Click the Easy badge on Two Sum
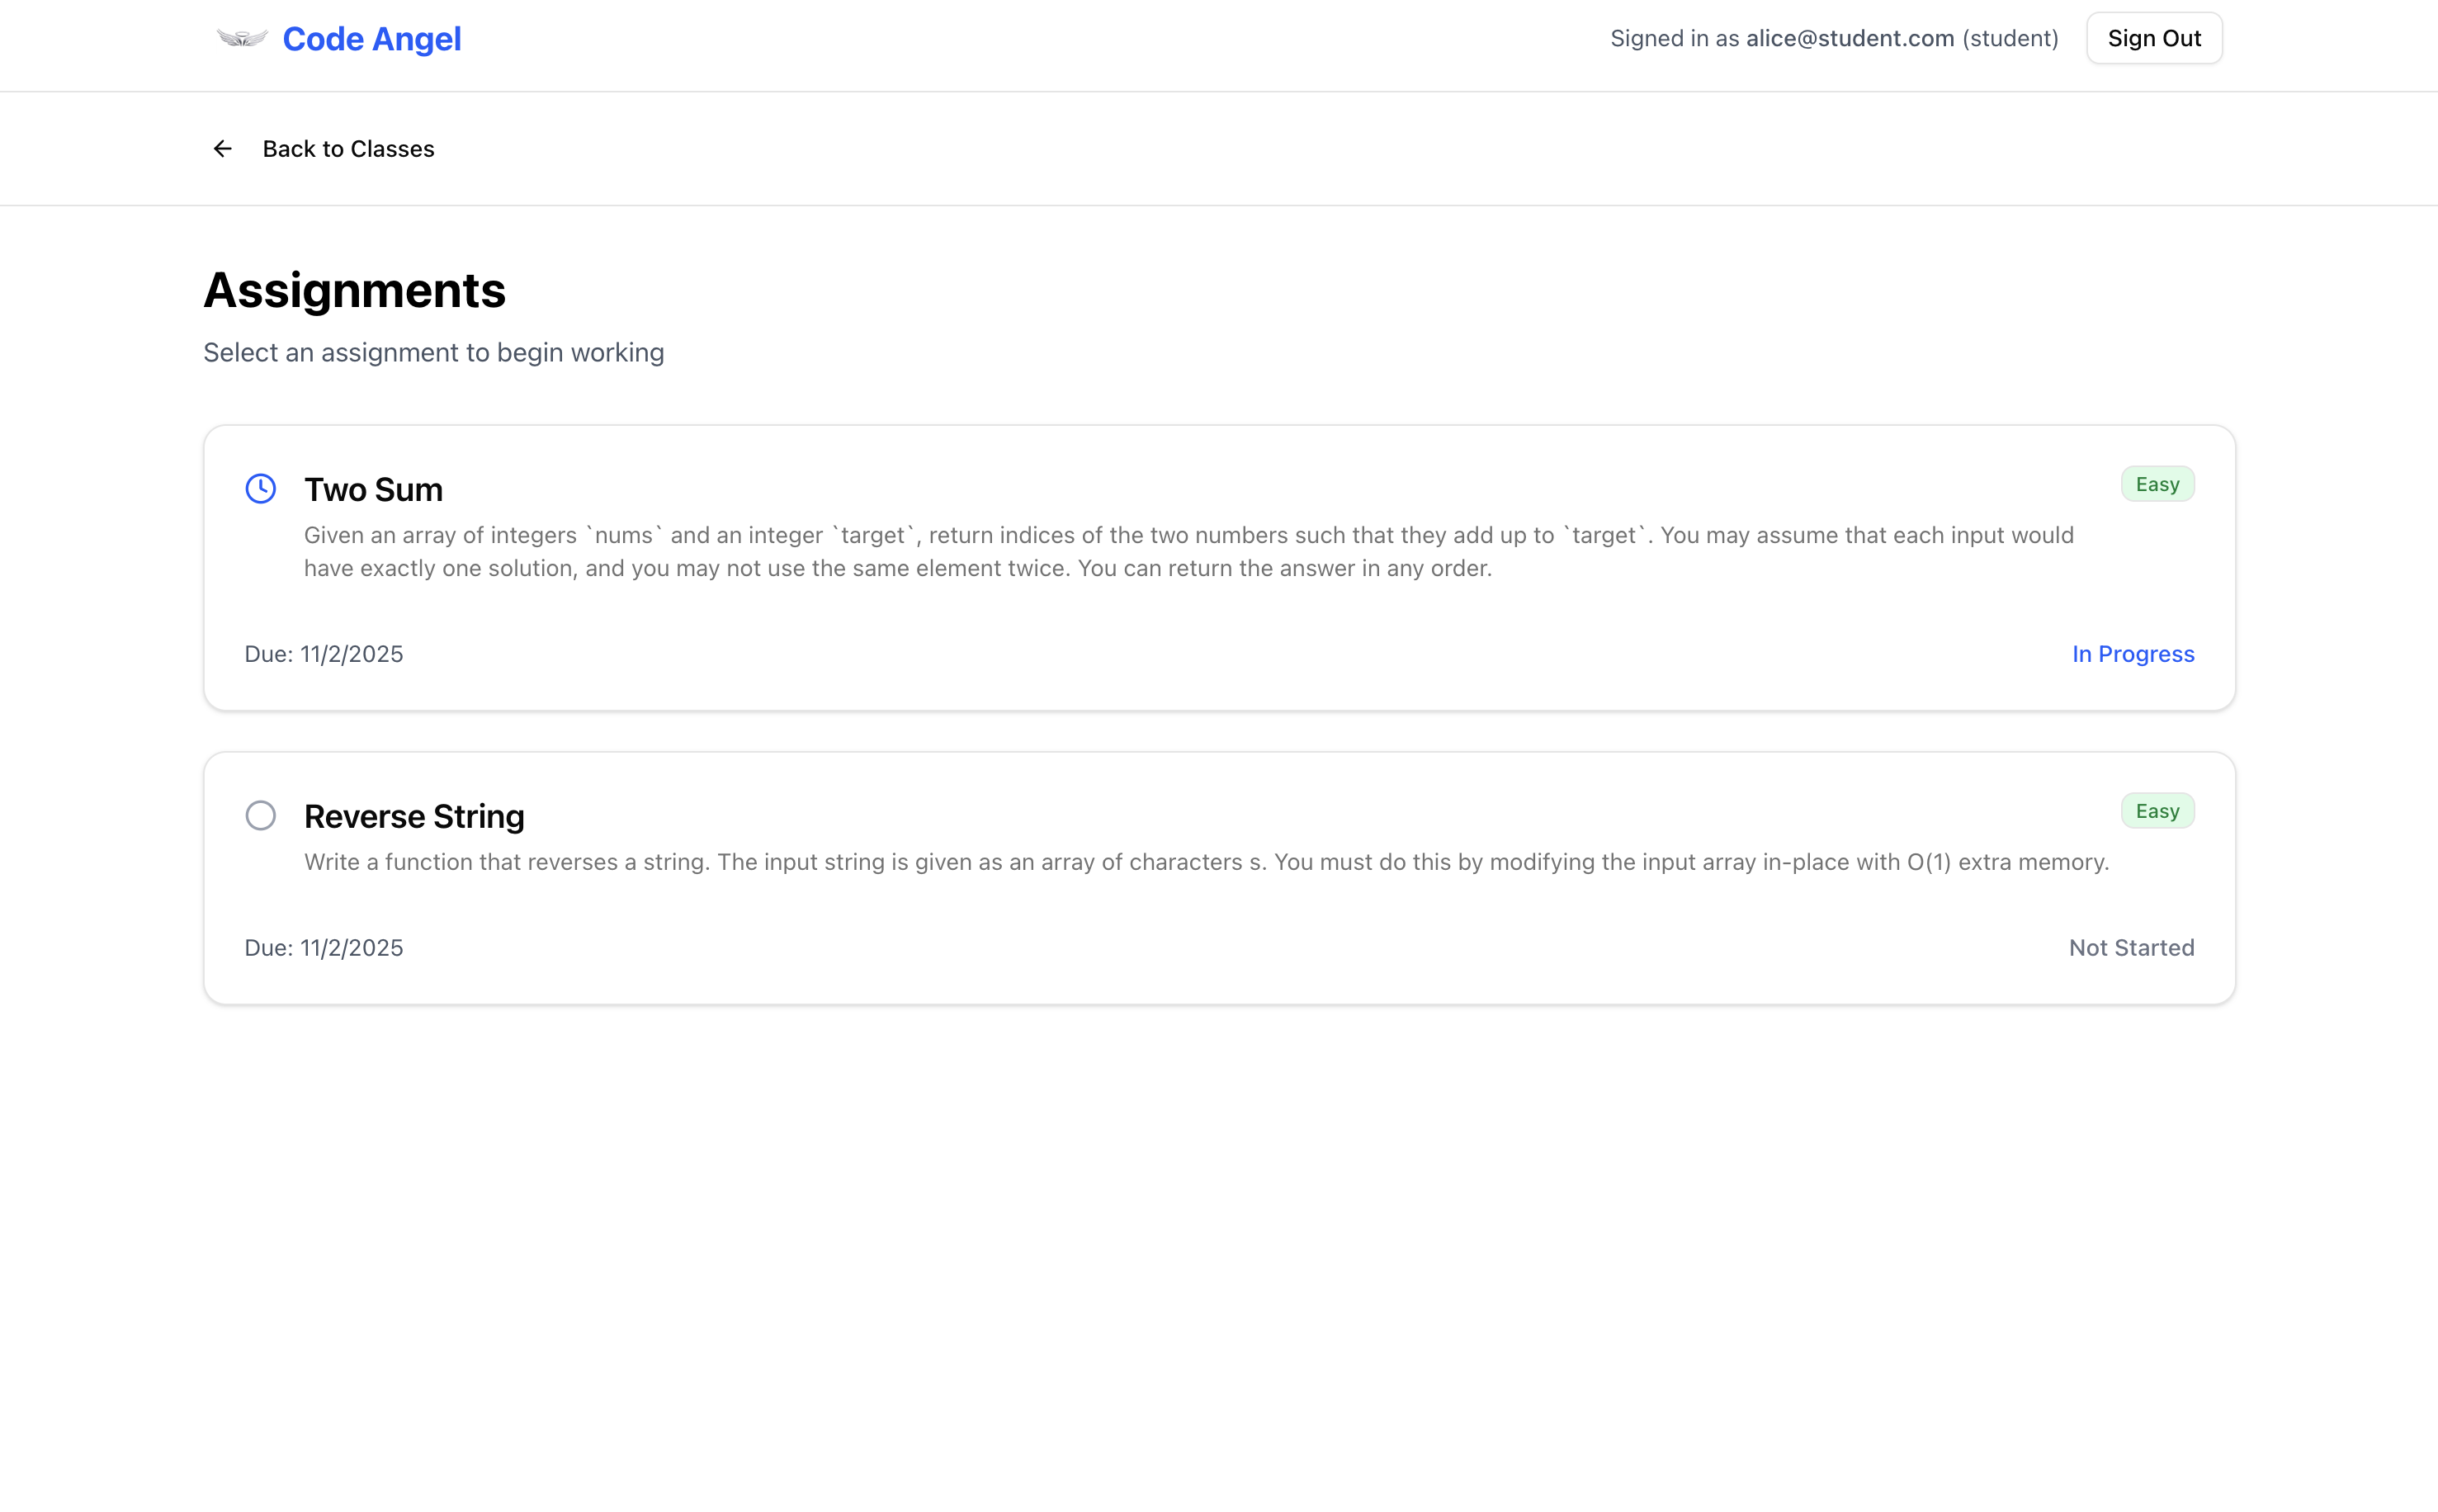Viewport: 2438px width, 1512px height. tap(2157, 484)
